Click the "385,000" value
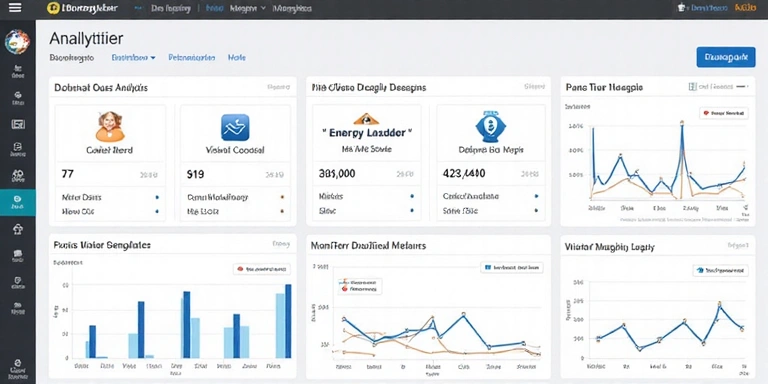768x384 pixels. 337,173
